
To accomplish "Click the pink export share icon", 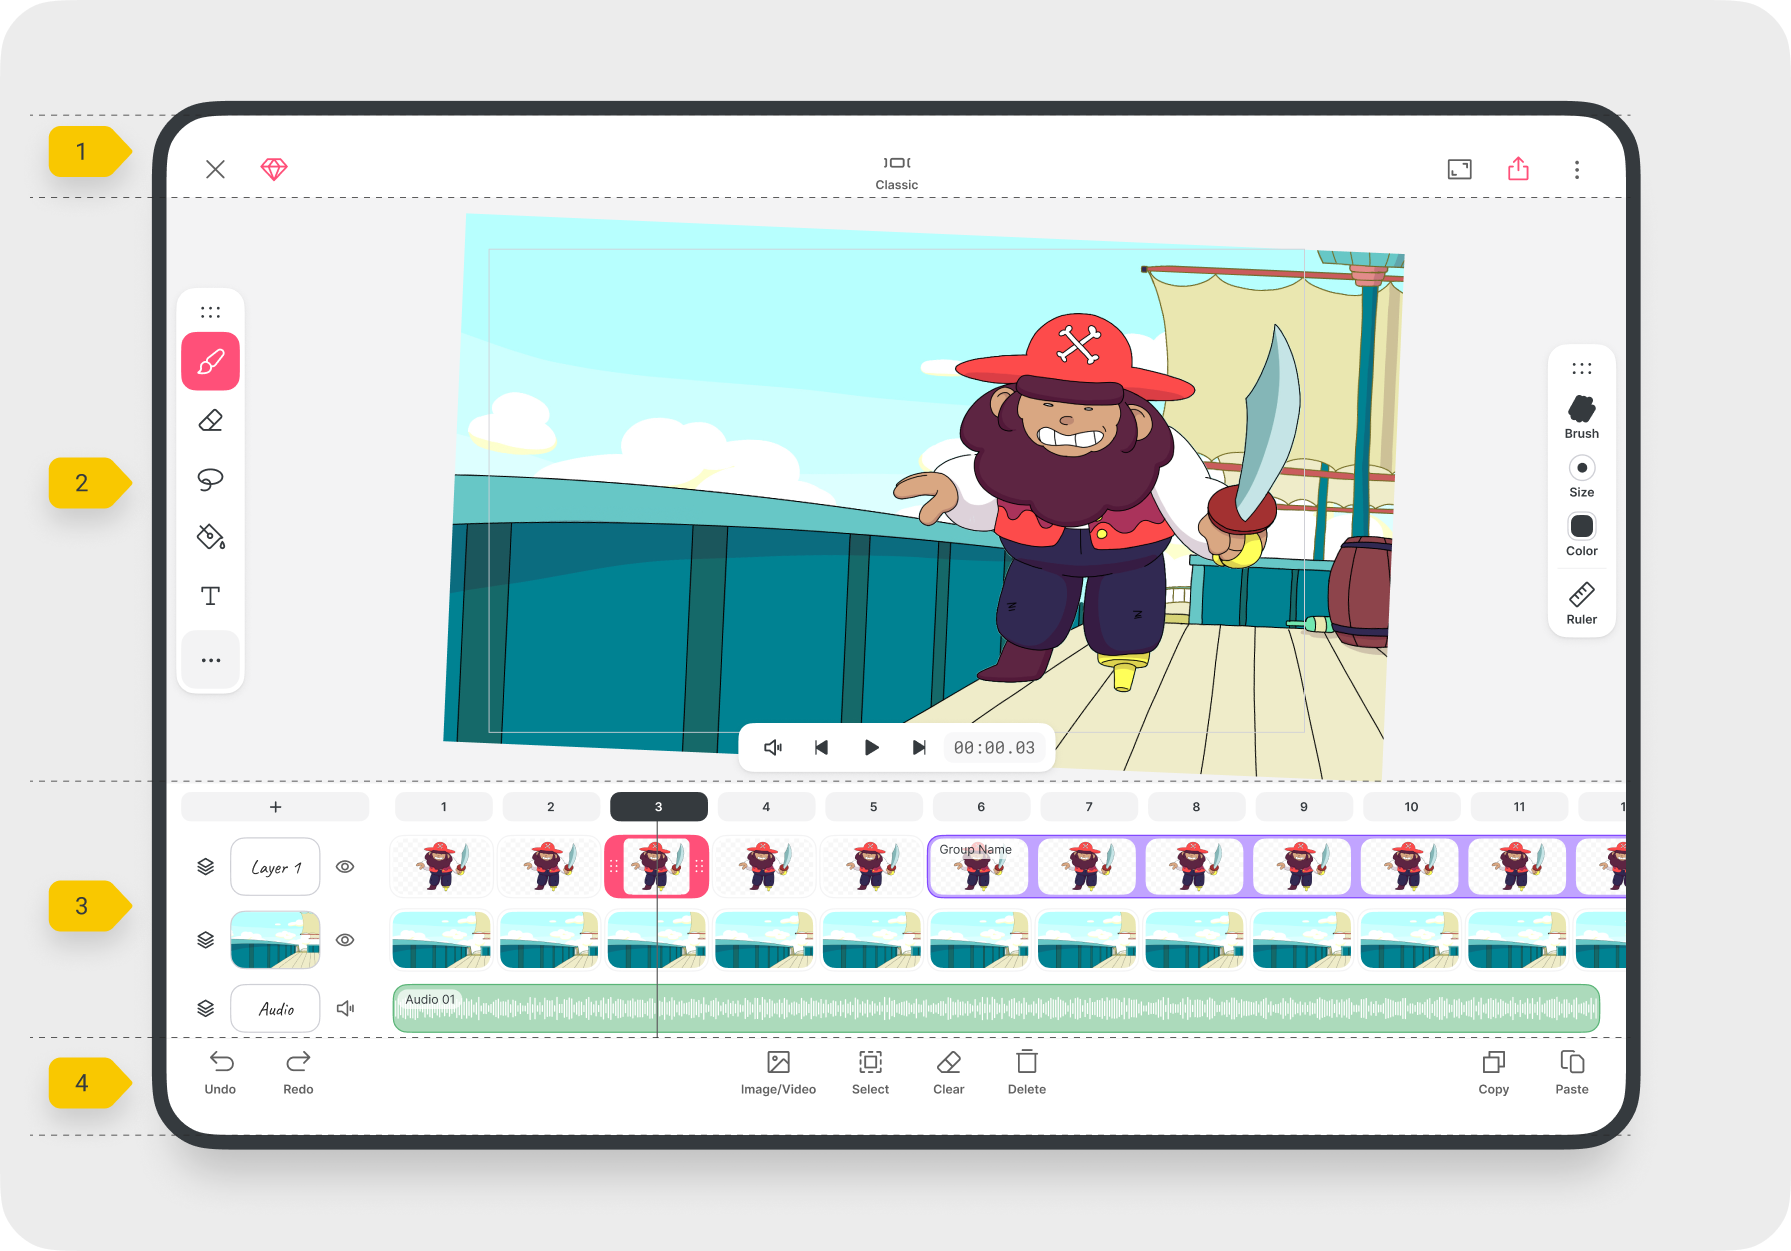I will [x=1518, y=169].
